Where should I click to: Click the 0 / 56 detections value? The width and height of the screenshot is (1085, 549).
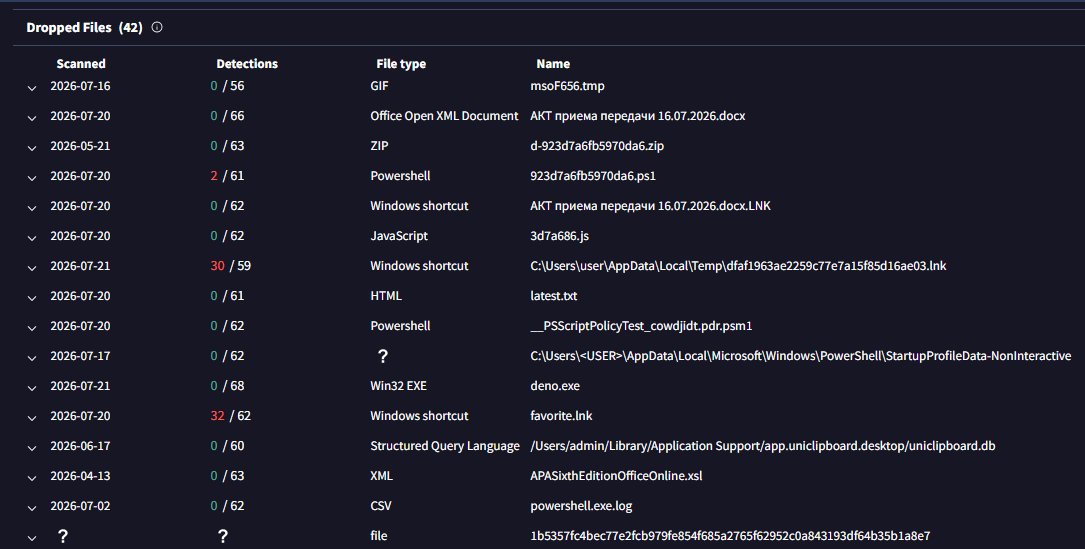coord(227,86)
